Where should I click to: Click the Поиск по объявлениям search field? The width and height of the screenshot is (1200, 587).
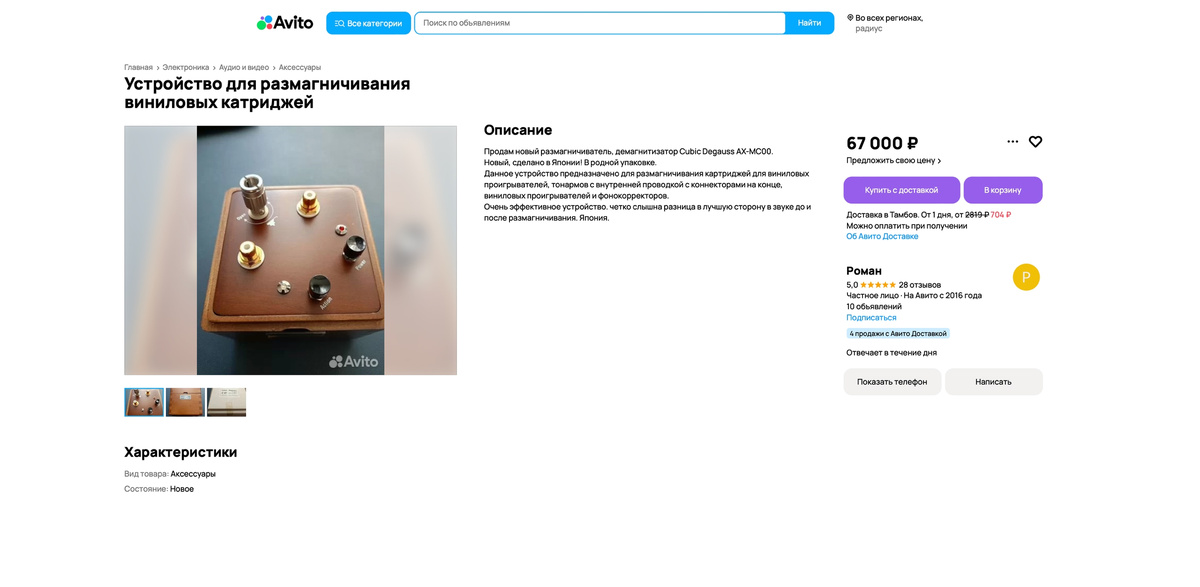pos(600,23)
